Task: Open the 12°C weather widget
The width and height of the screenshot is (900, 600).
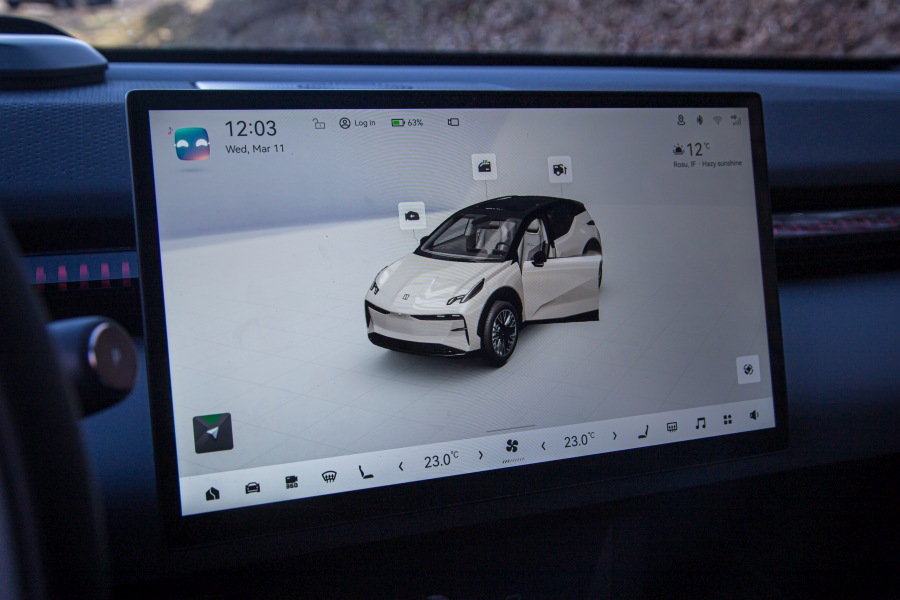Action: point(707,154)
